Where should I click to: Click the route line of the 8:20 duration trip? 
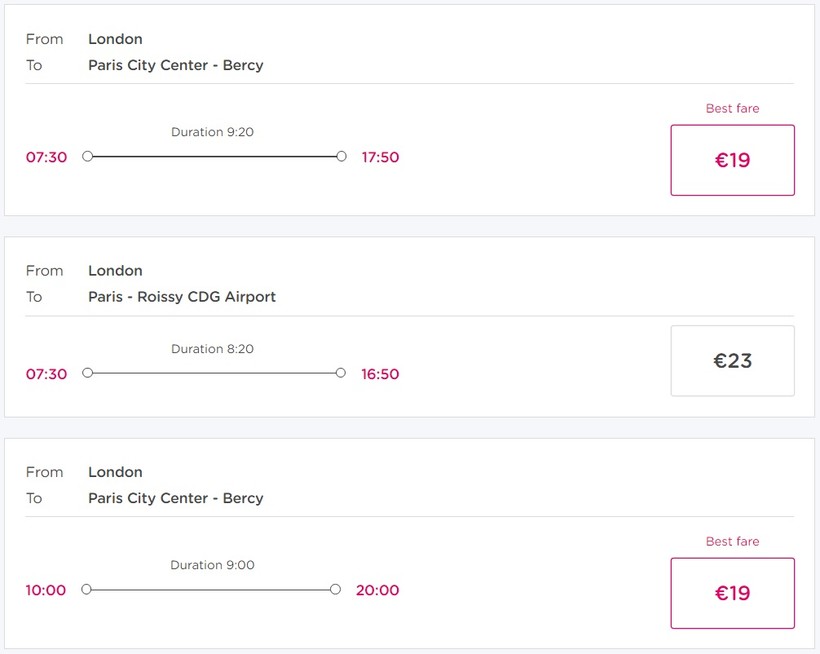coord(214,373)
